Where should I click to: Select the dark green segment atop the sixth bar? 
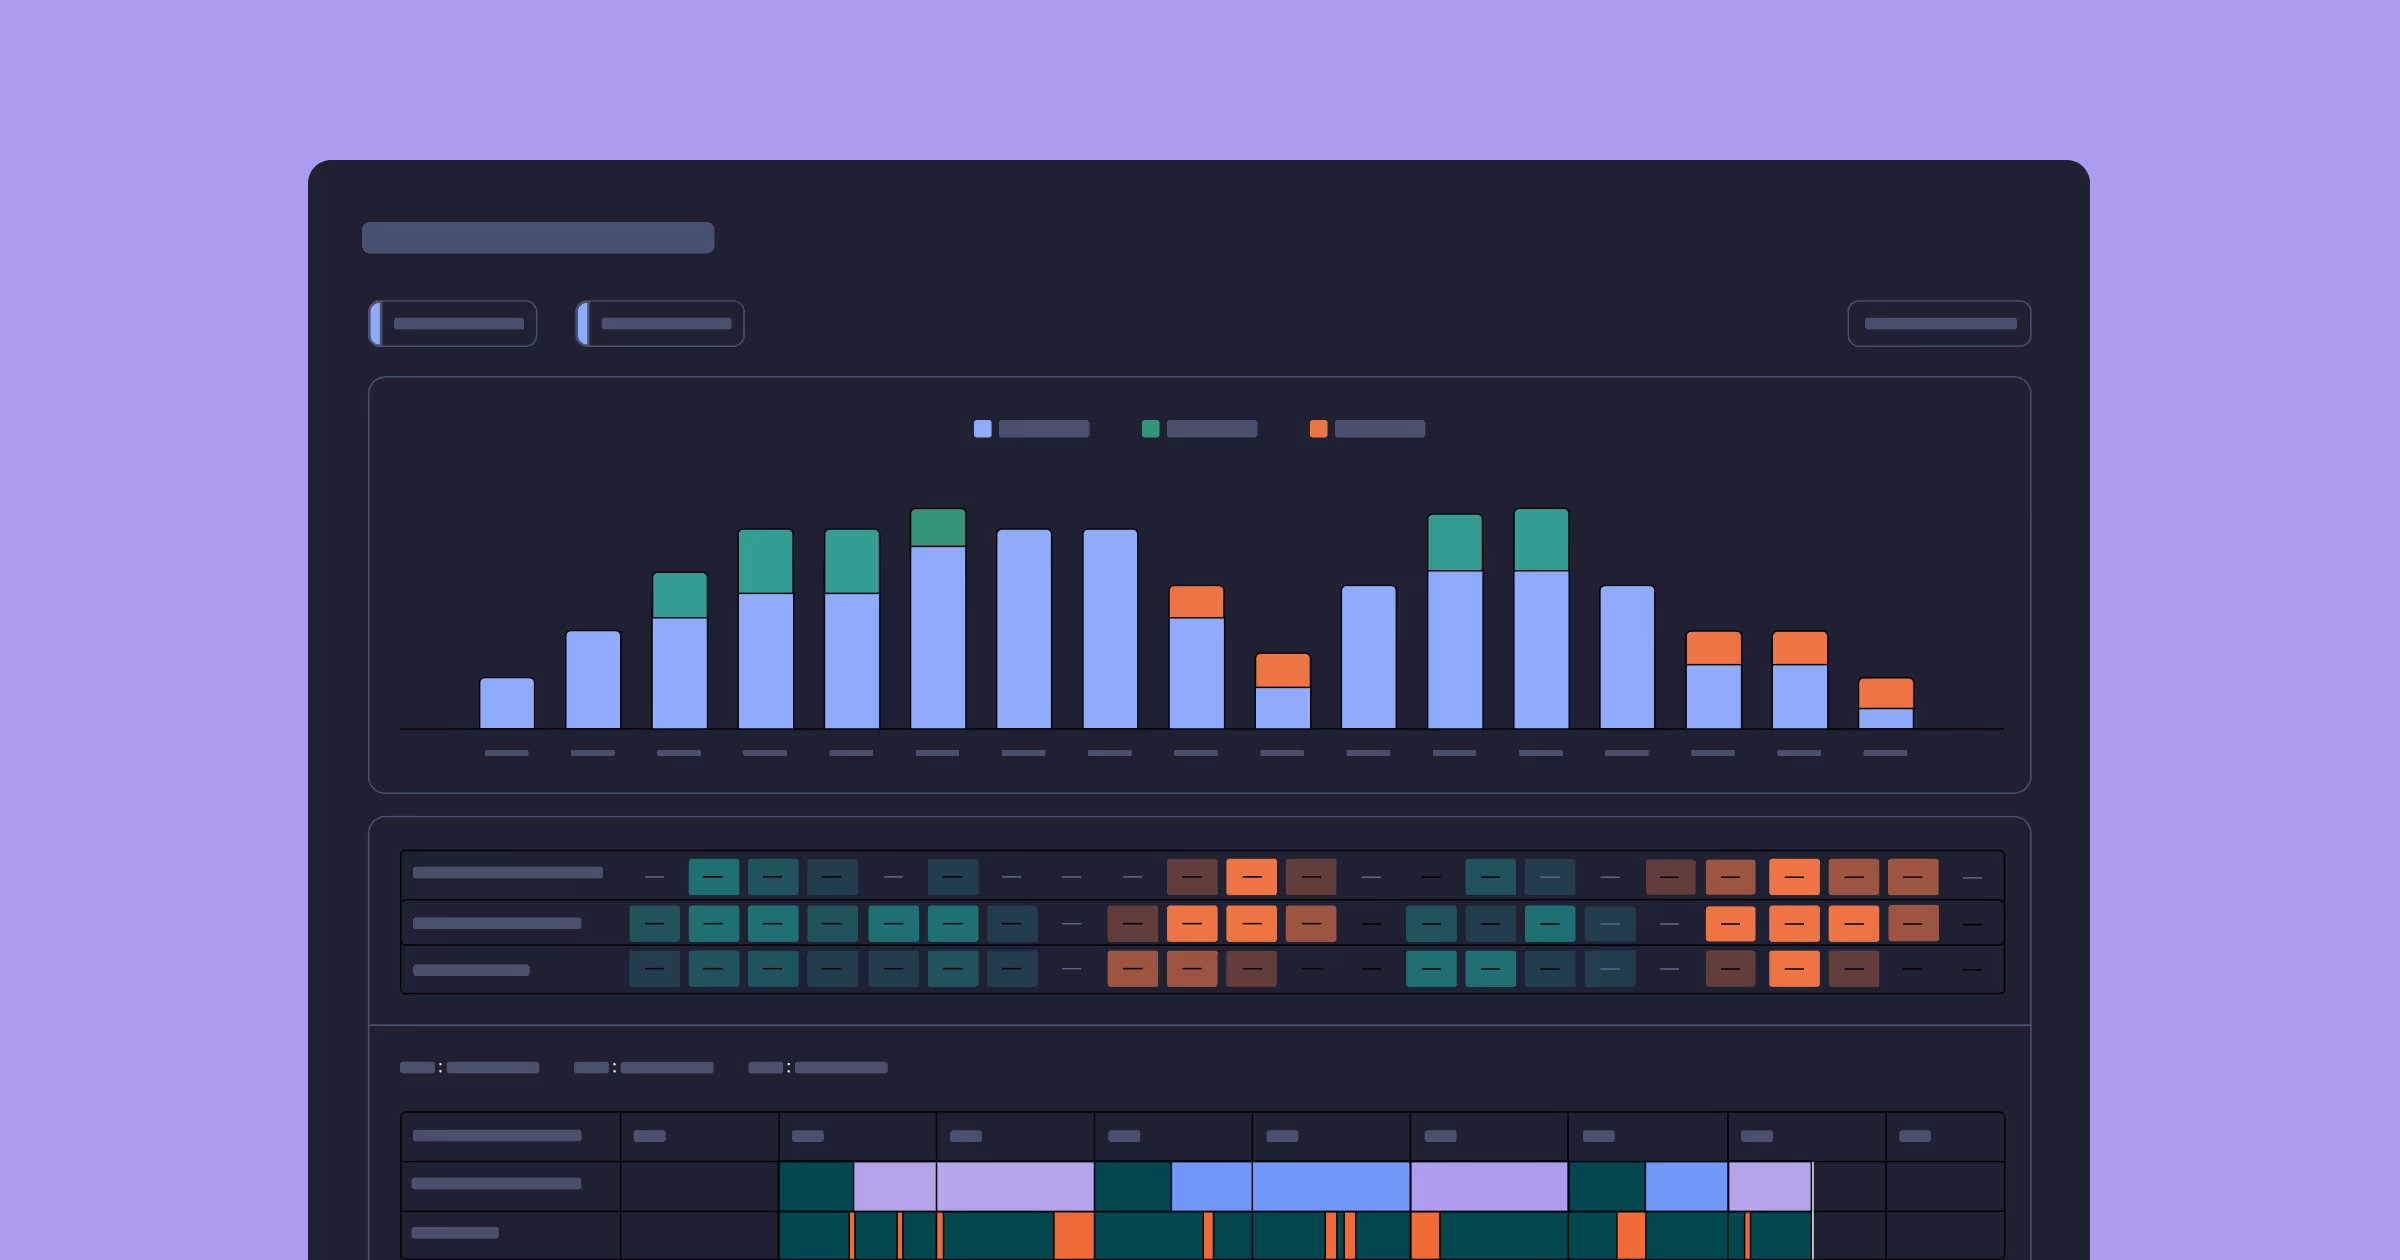point(938,528)
